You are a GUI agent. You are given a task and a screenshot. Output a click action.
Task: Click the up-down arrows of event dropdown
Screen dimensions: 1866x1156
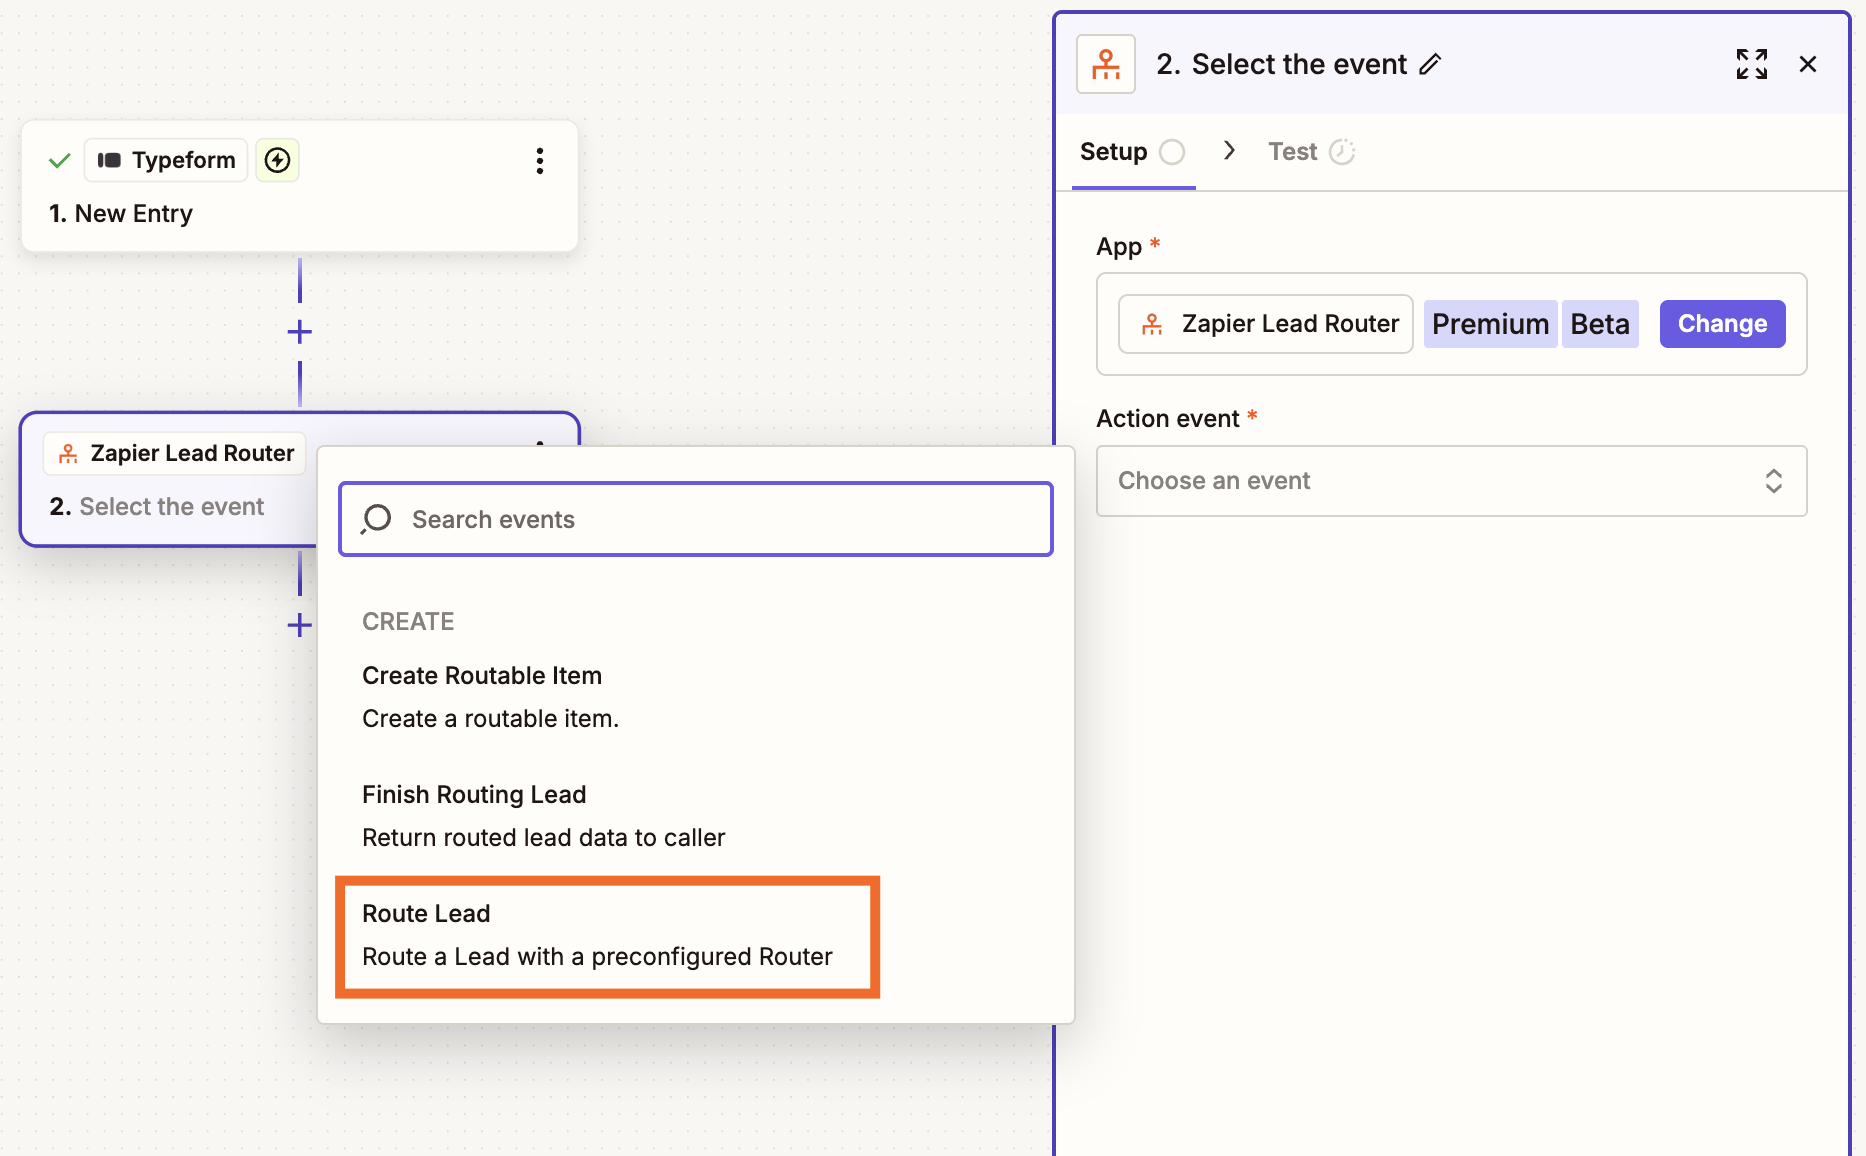[1773, 481]
